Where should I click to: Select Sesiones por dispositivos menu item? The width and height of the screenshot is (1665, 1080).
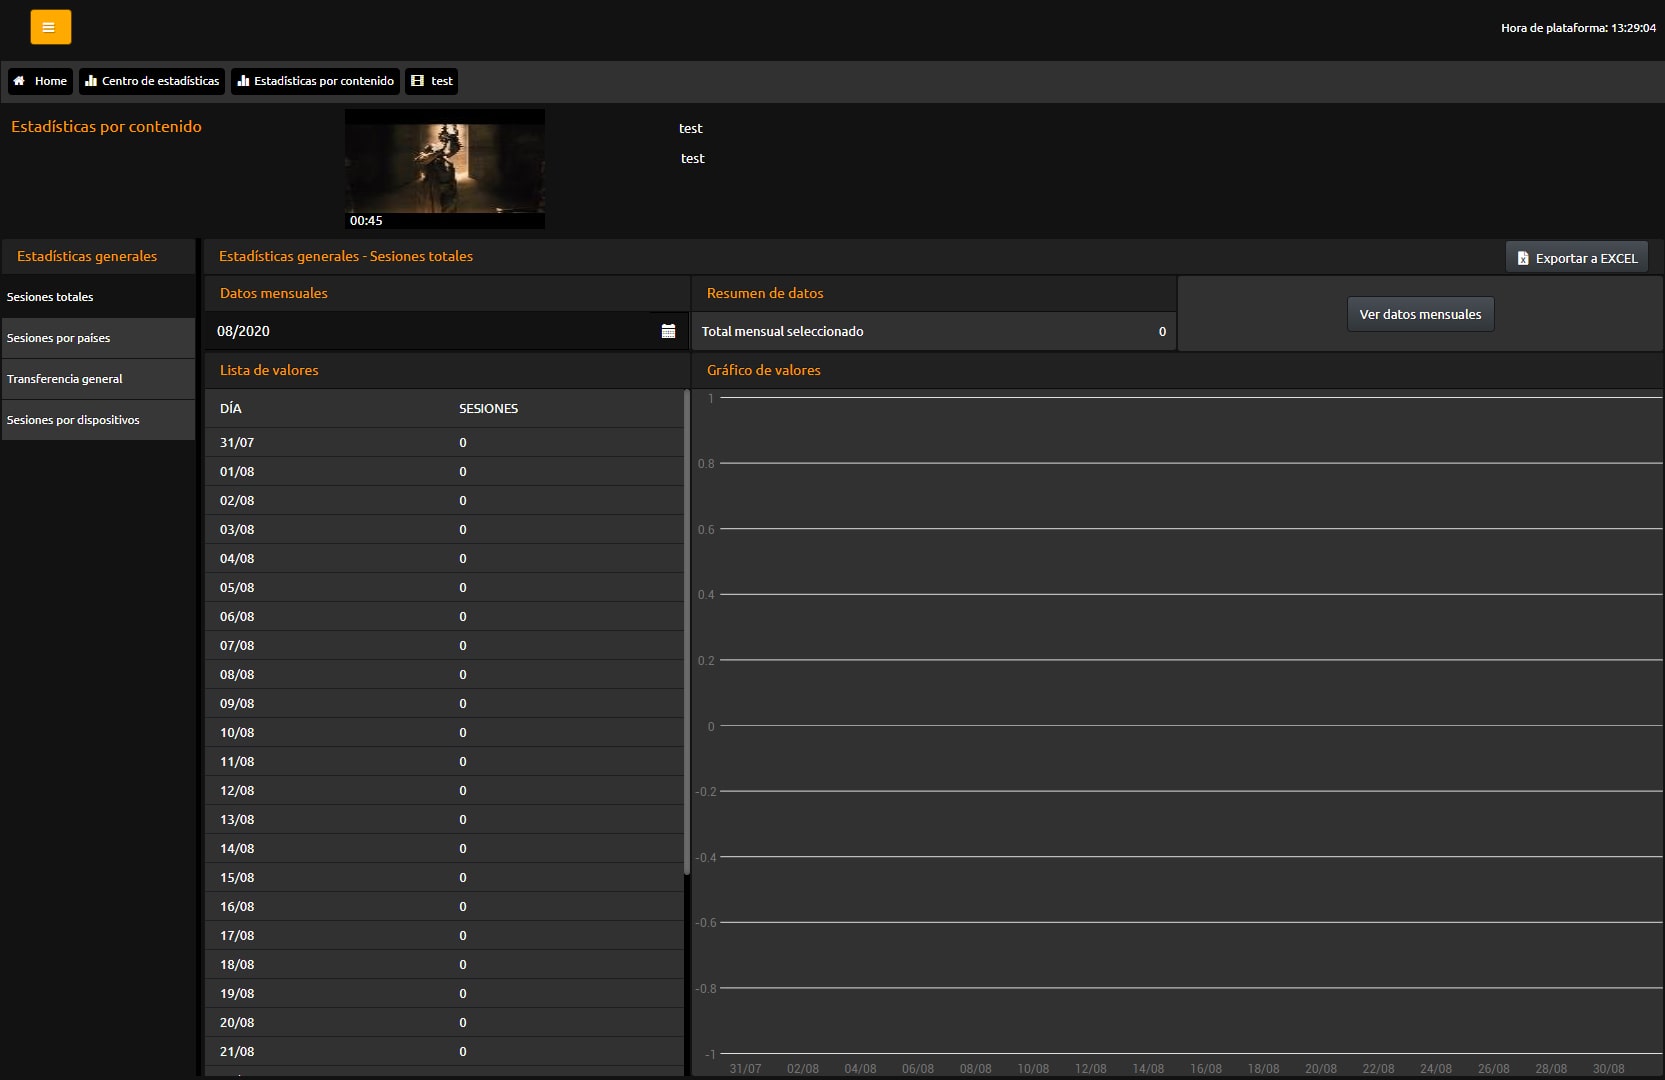[x=98, y=420]
